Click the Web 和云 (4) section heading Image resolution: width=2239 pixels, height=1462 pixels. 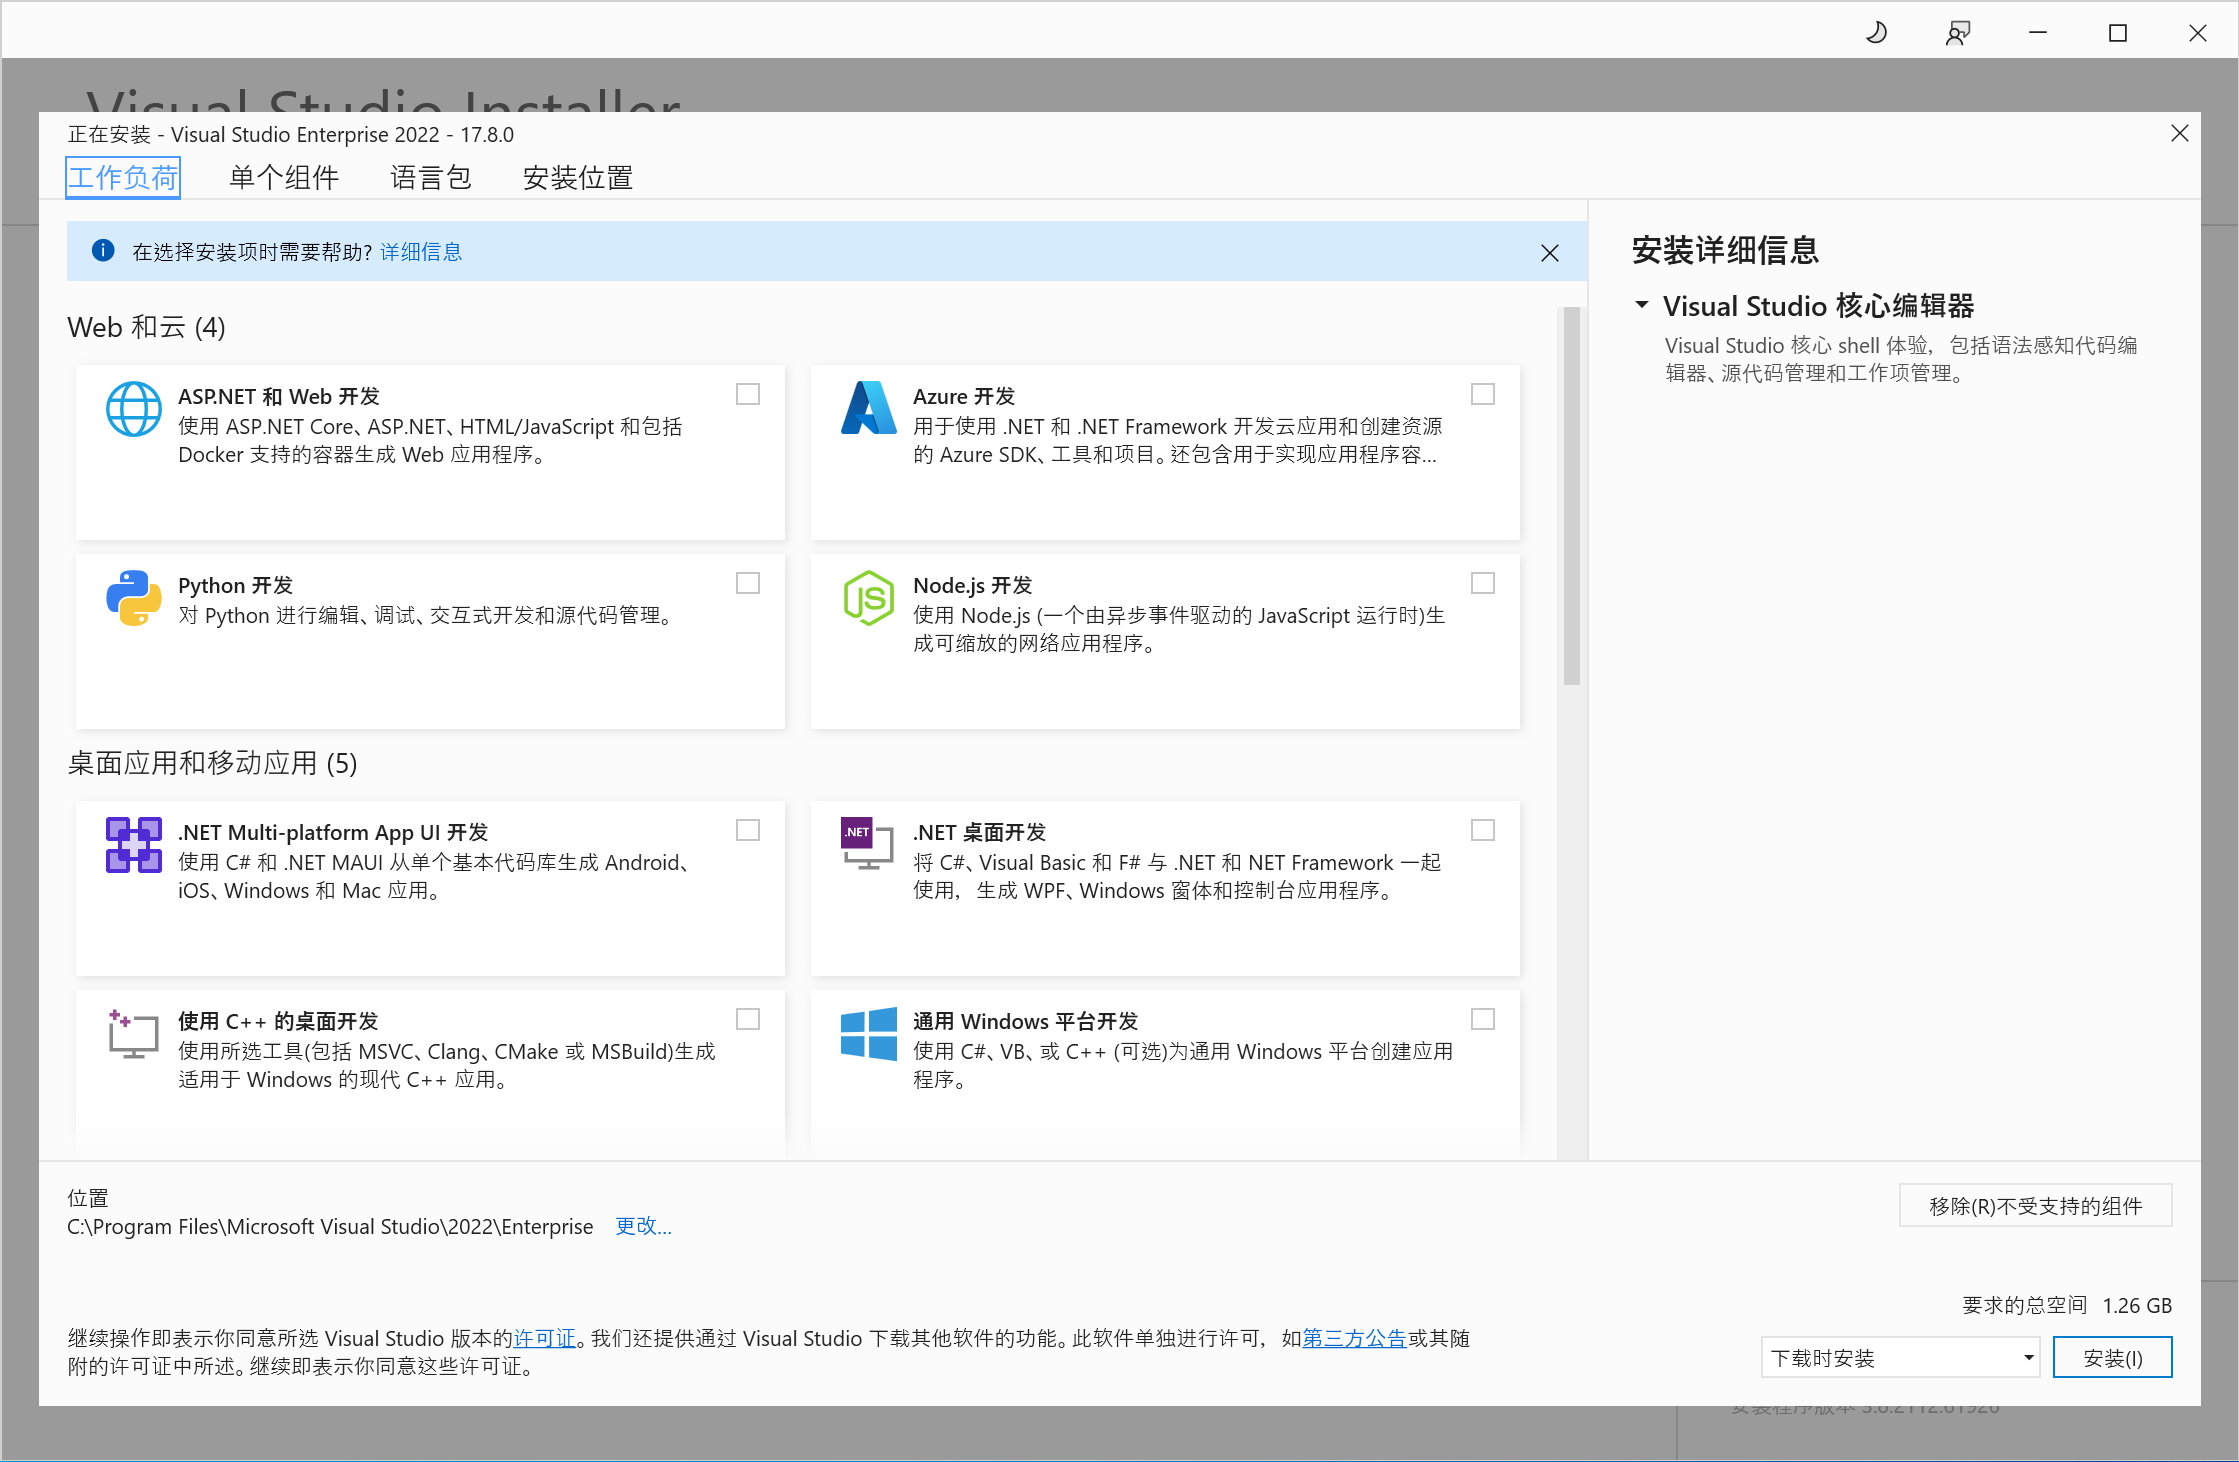coord(146,327)
